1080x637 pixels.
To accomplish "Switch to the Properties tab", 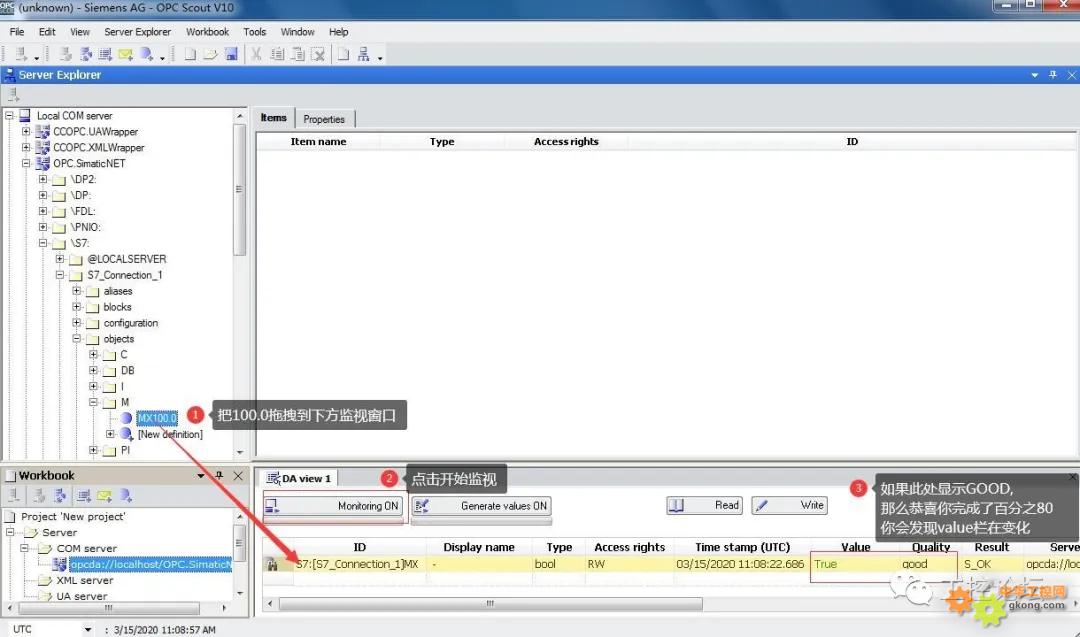I will point(324,119).
